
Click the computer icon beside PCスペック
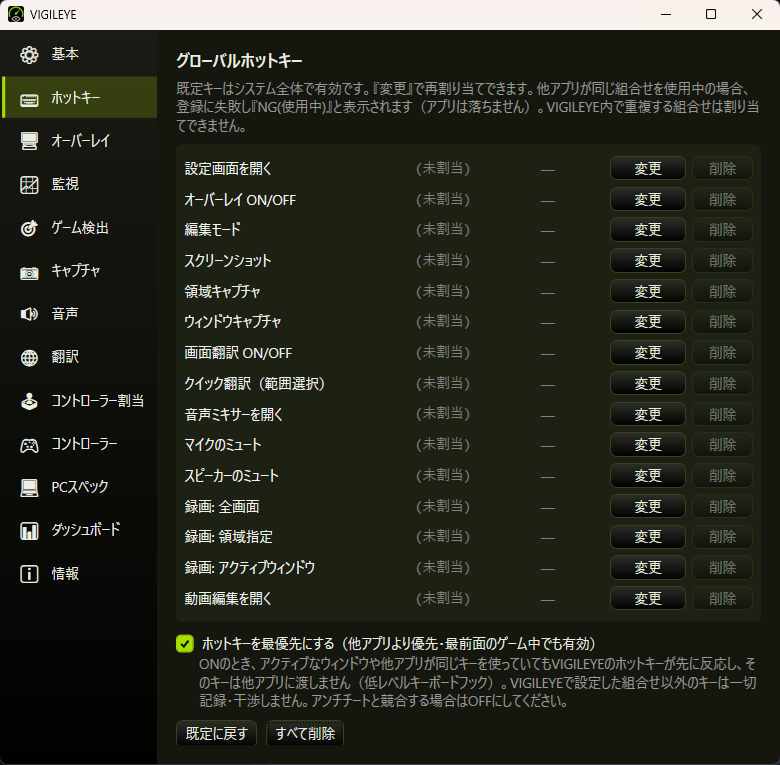point(29,487)
